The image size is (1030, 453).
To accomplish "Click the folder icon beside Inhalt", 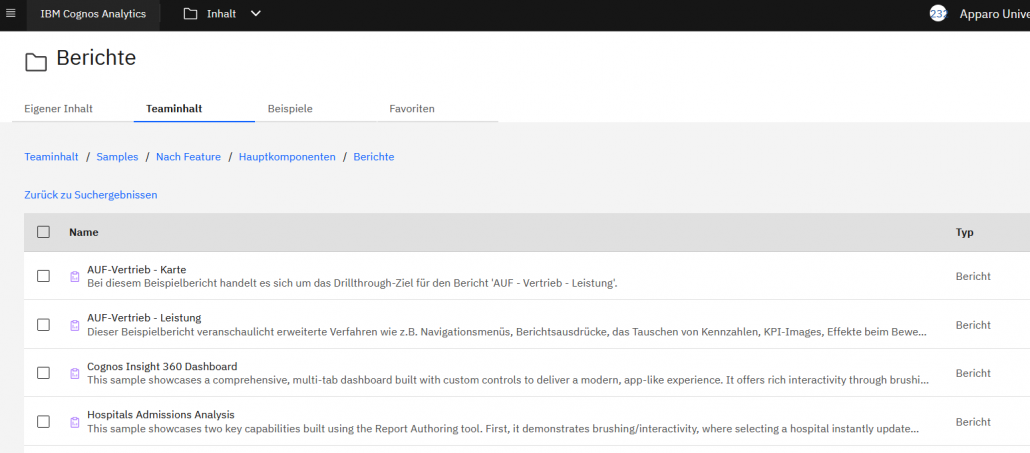I will [191, 14].
